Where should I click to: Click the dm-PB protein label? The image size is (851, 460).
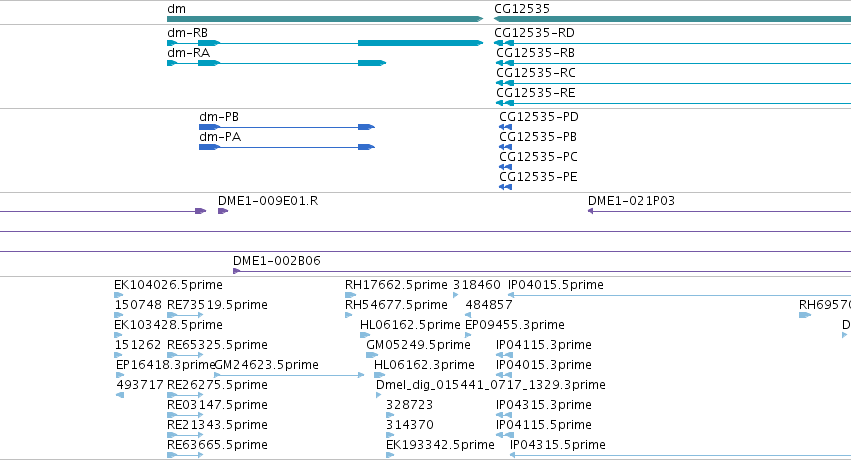[219, 117]
